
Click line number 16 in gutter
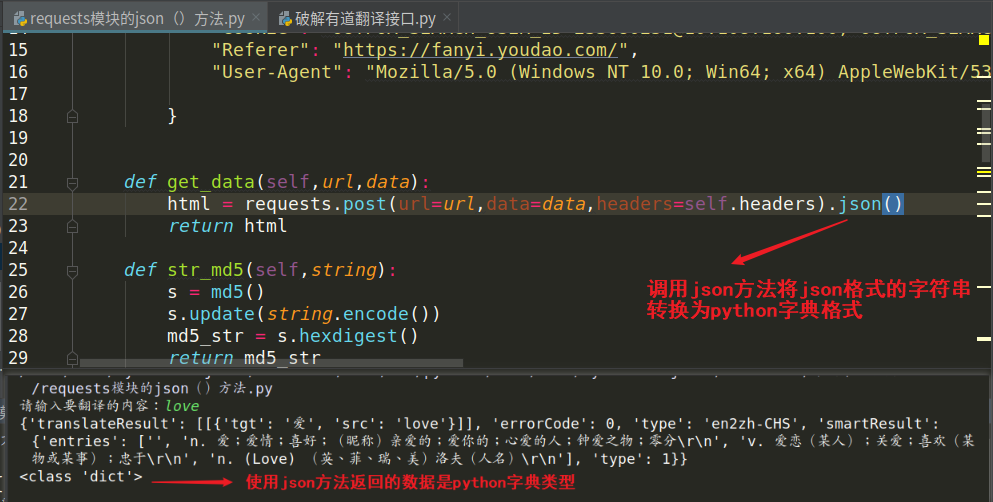coord(18,72)
